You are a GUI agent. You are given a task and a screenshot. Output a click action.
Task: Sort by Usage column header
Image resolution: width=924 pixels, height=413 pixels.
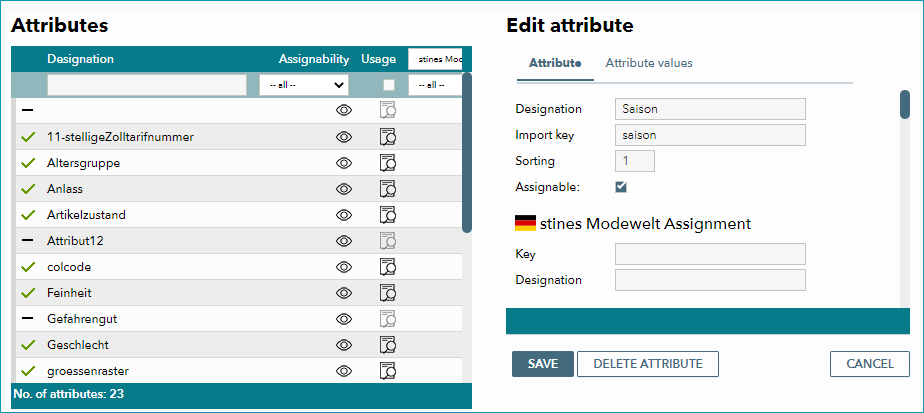pyautogui.click(x=378, y=59)
